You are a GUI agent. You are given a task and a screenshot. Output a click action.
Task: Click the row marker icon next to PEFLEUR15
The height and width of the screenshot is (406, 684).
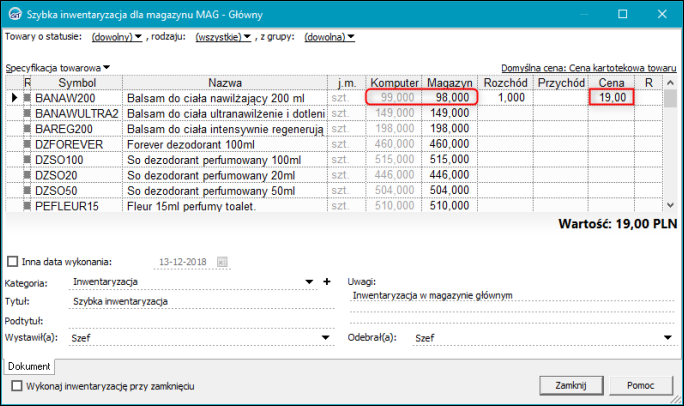(27, 206)
